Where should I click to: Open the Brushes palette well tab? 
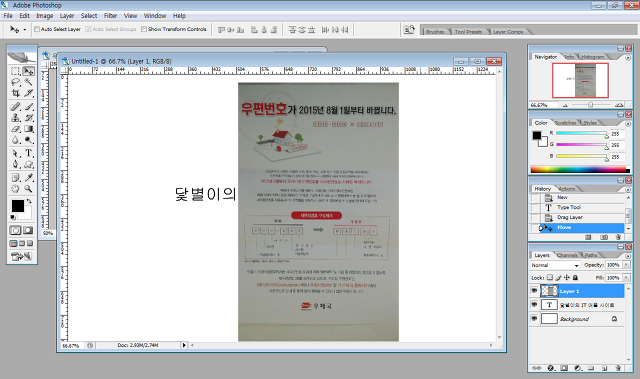tap(435, 31)
